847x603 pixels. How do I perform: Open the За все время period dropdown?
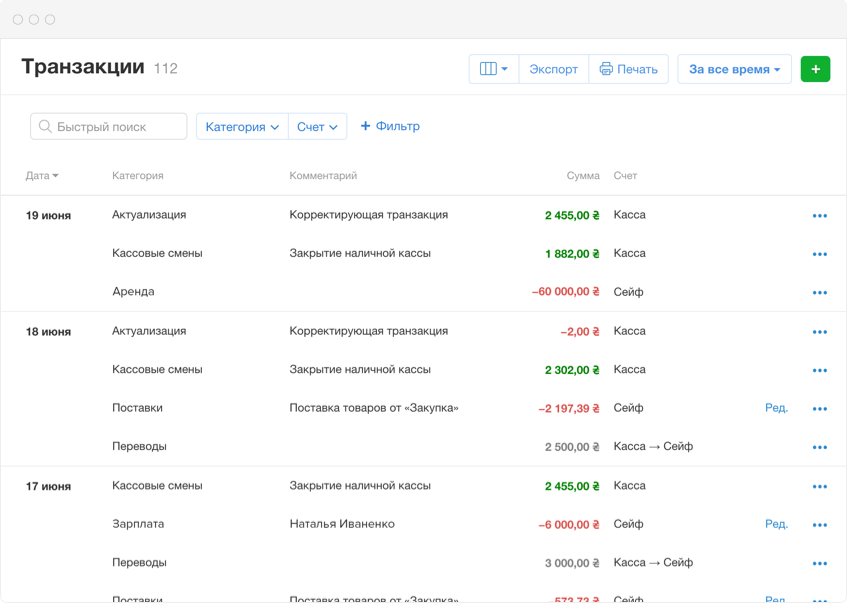pos(734,69)
